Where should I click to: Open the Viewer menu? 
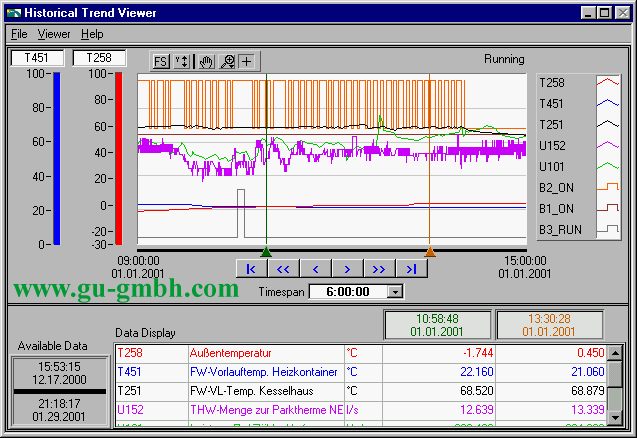54,34
